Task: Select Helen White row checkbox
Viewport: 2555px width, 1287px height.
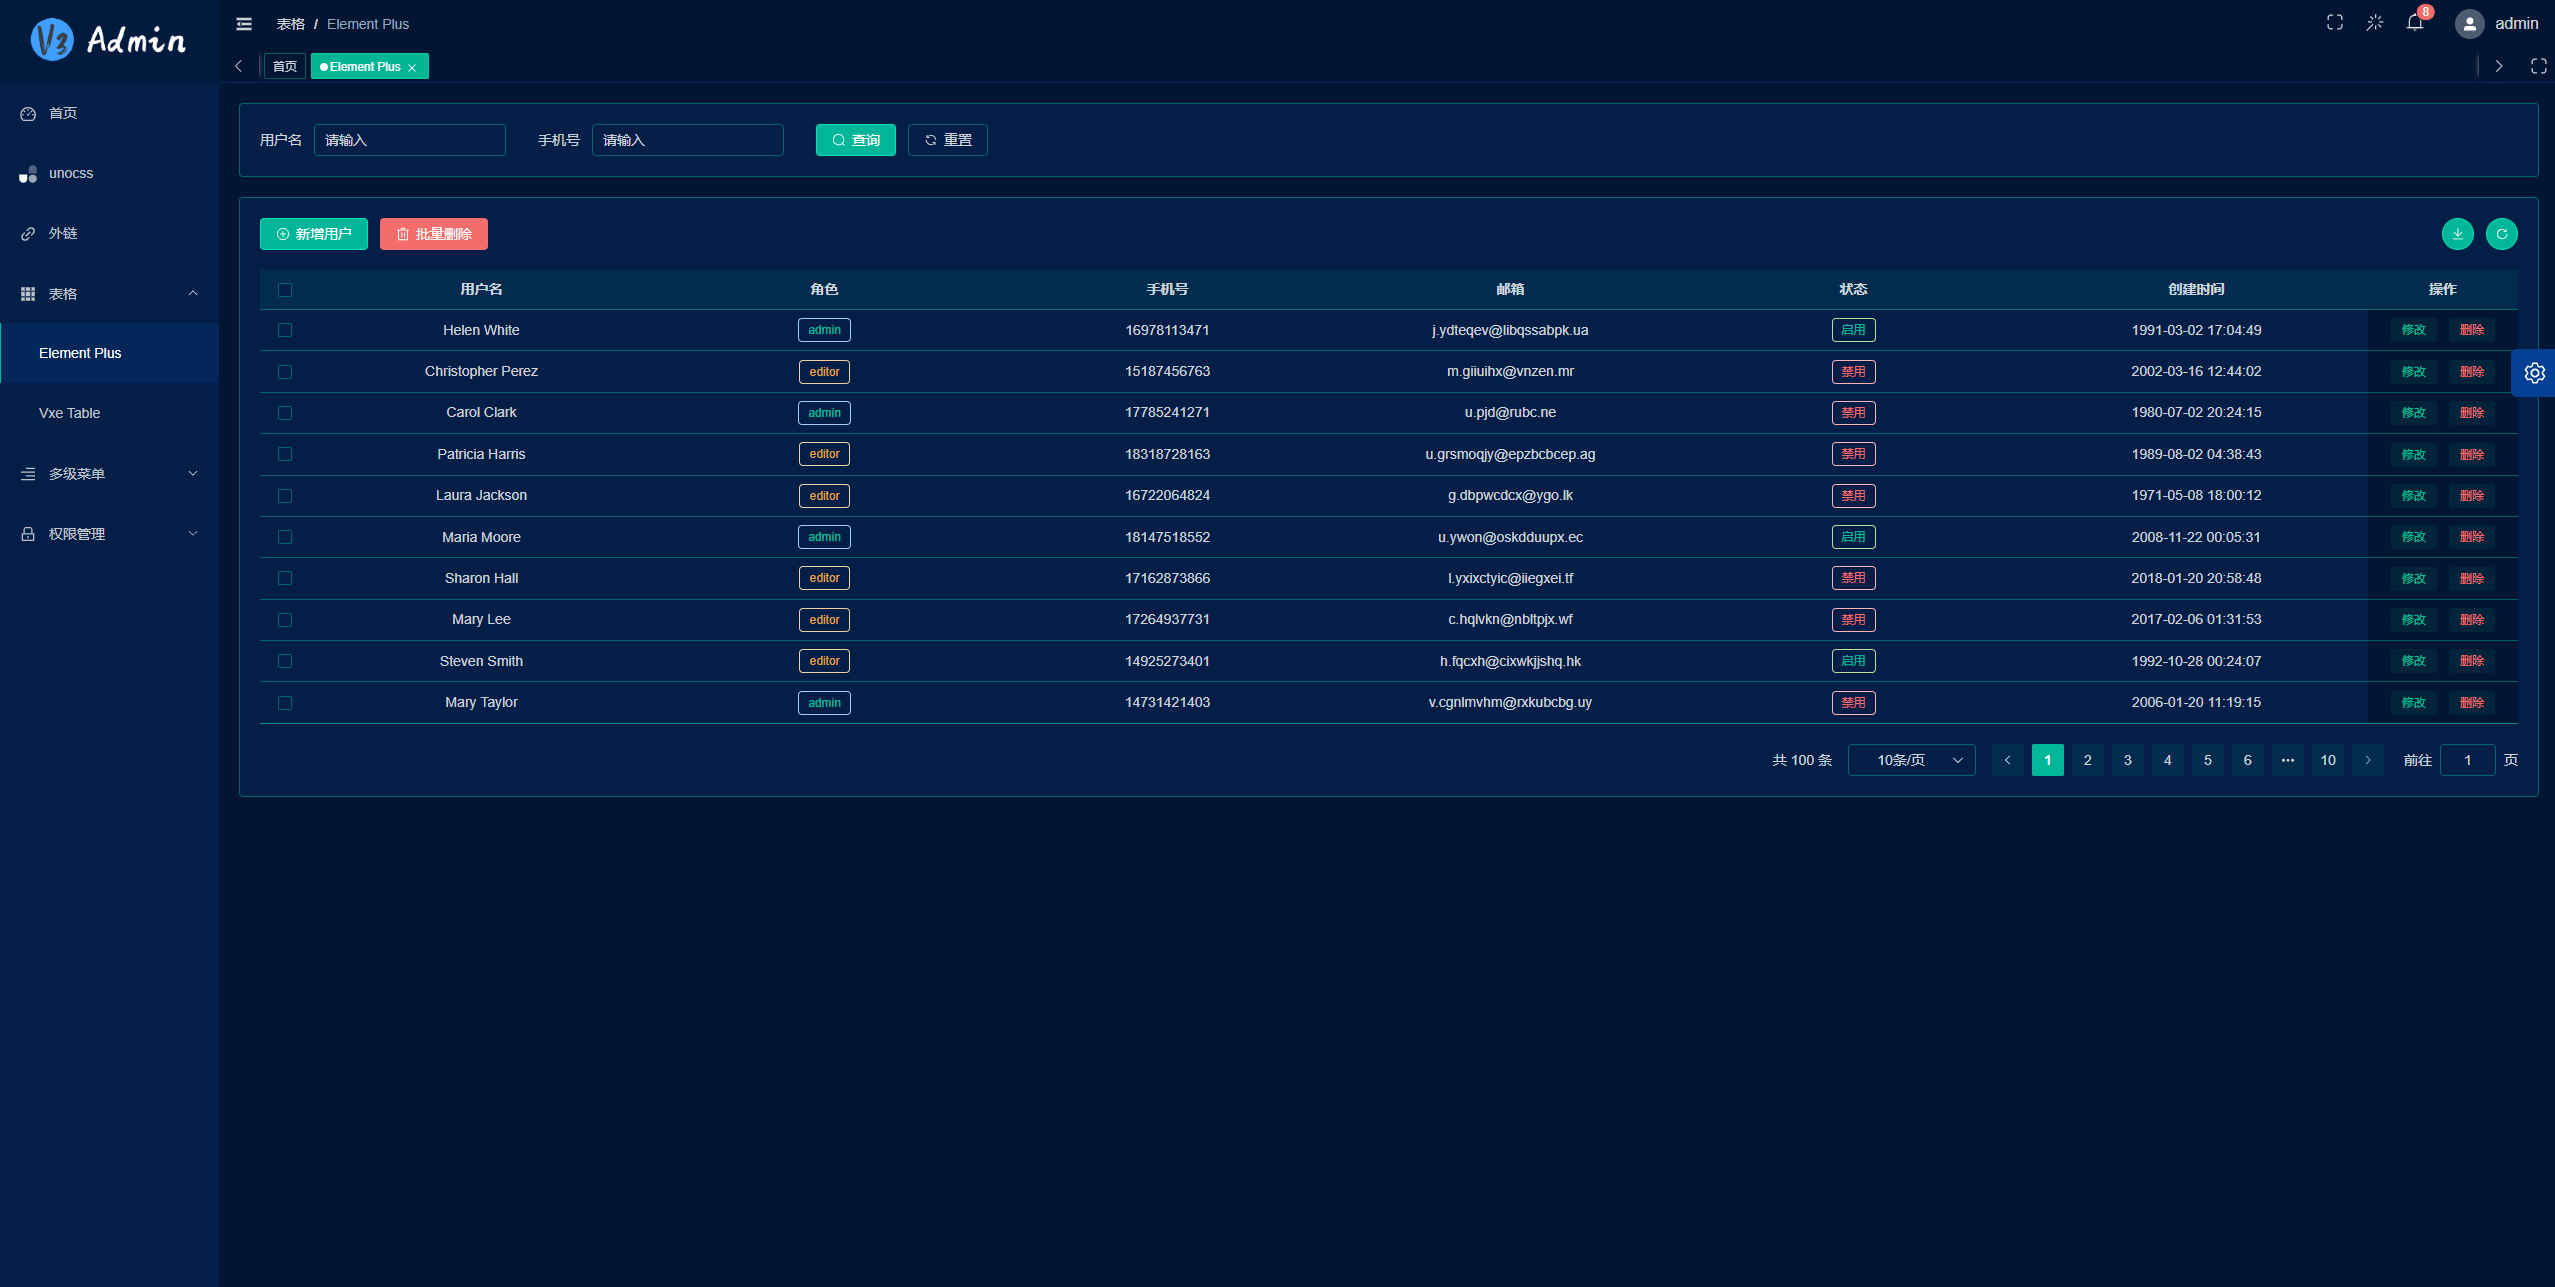Action: tap(285, 330)
